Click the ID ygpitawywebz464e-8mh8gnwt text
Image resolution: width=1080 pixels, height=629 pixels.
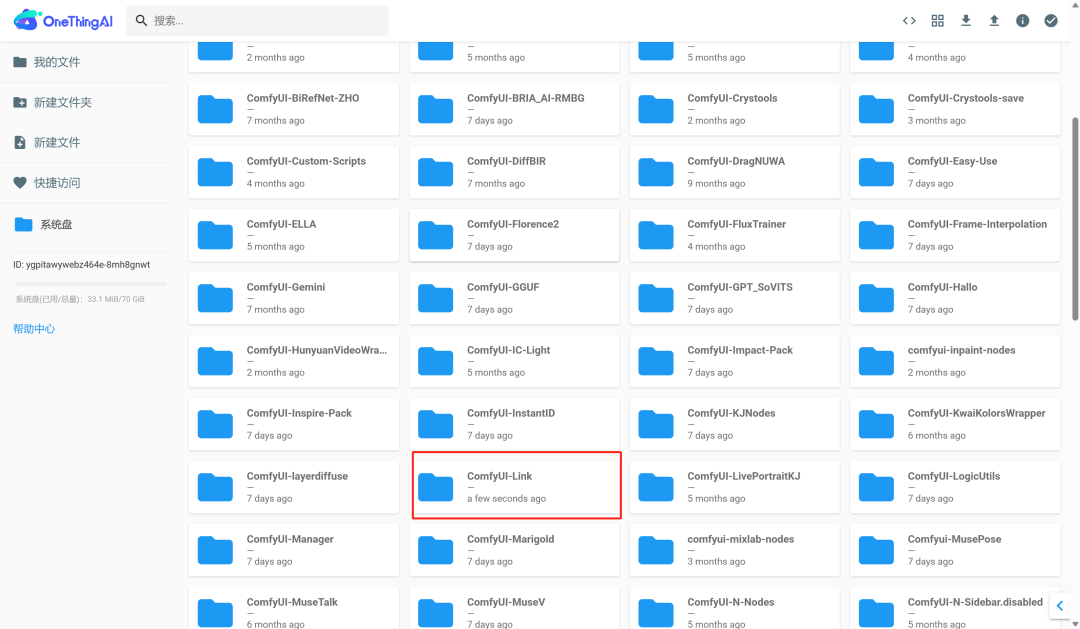[81, 265]
